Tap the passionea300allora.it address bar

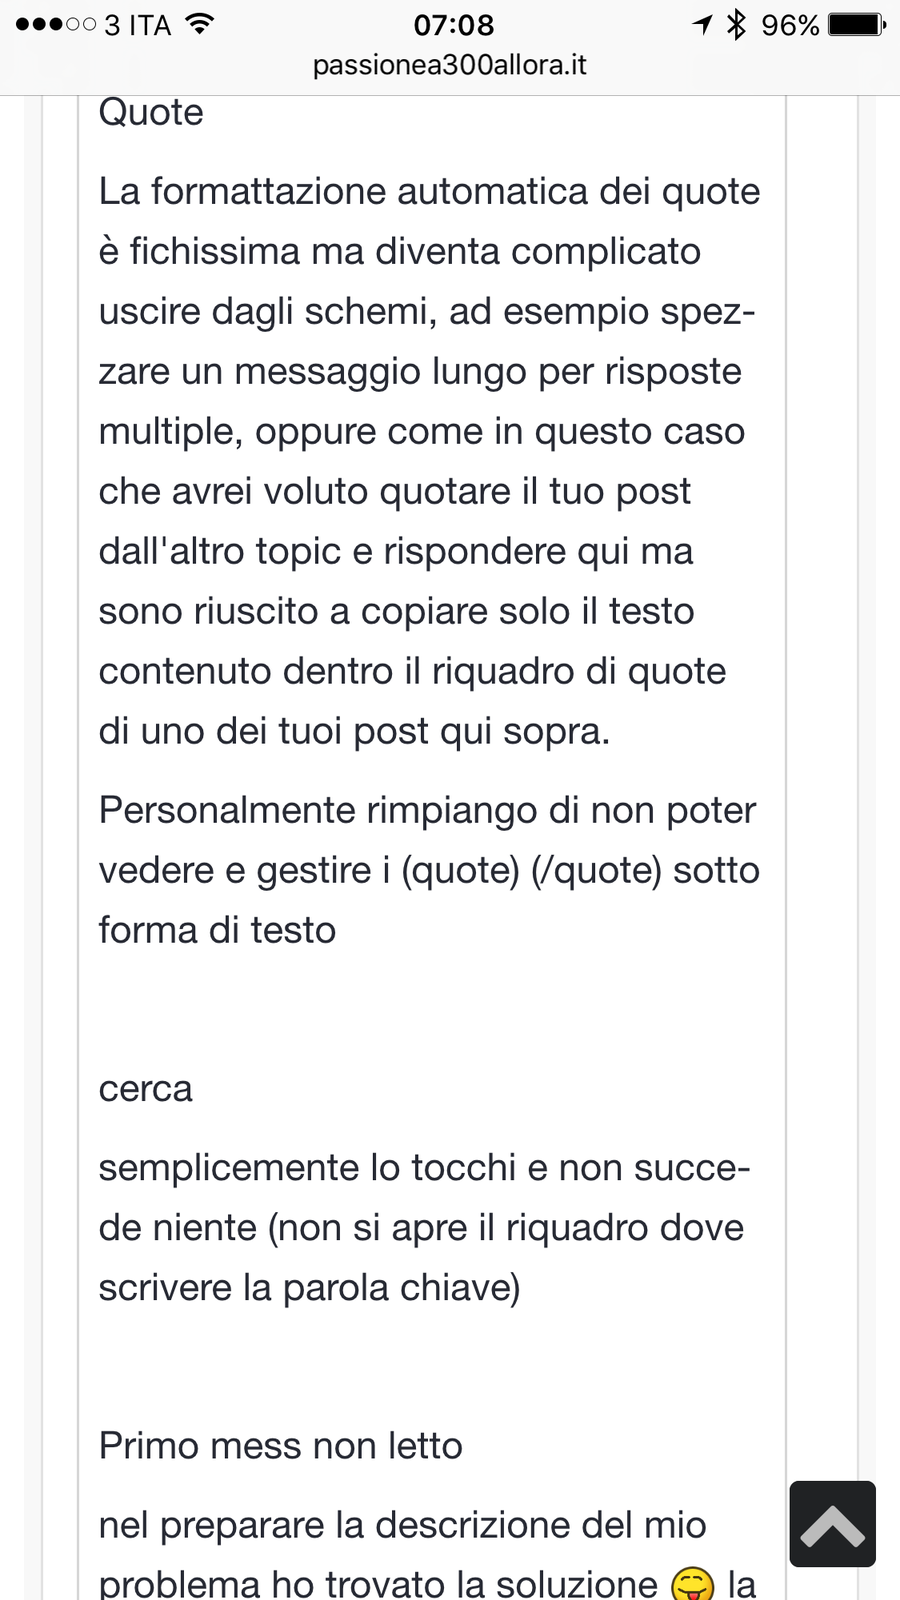point(450,66)
